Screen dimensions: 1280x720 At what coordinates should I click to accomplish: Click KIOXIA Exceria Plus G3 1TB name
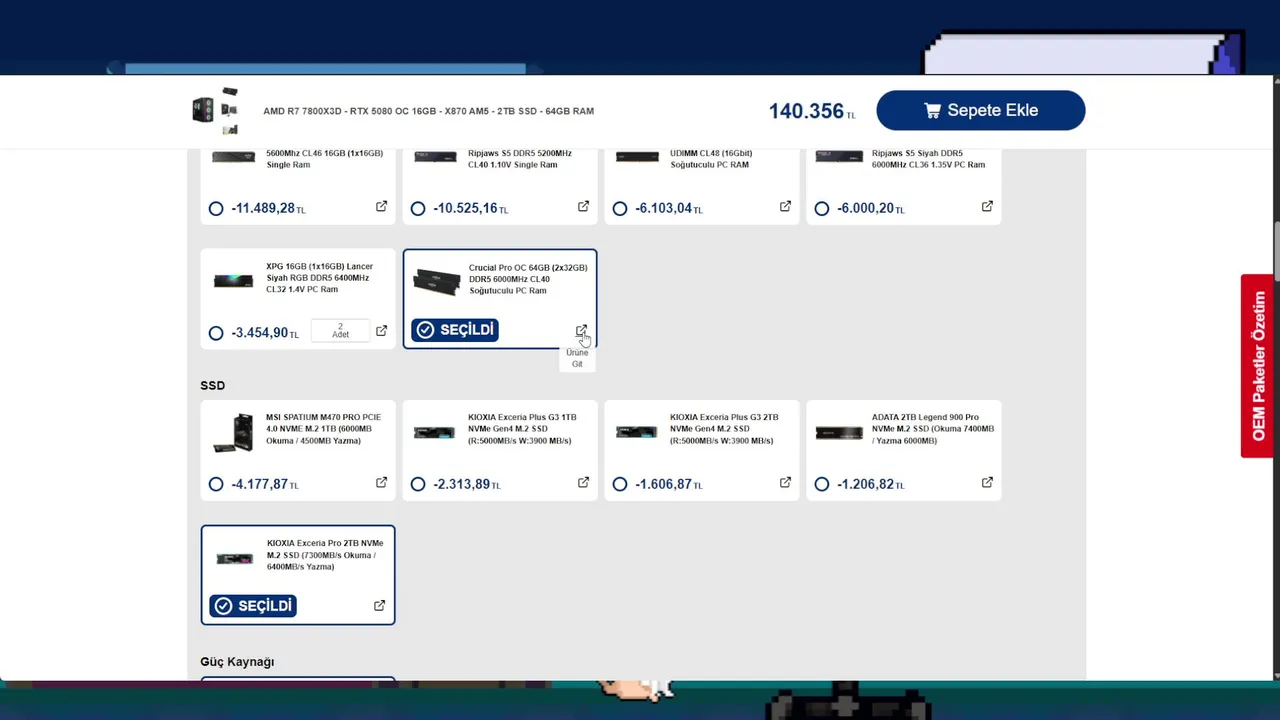523,429
